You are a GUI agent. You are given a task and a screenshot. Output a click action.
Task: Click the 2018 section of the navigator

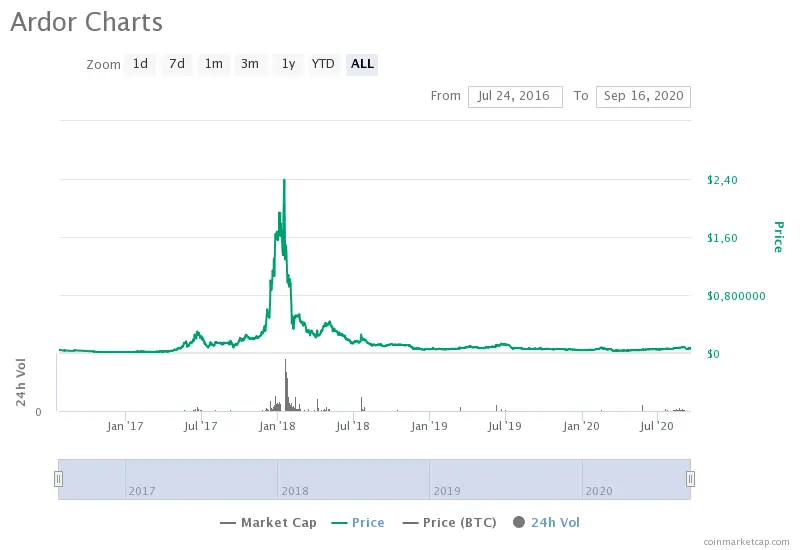354,479
